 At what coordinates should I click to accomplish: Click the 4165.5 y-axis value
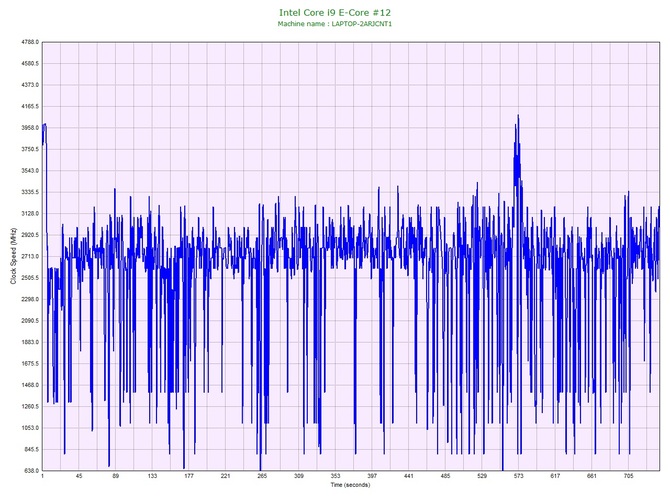(30, 106)
